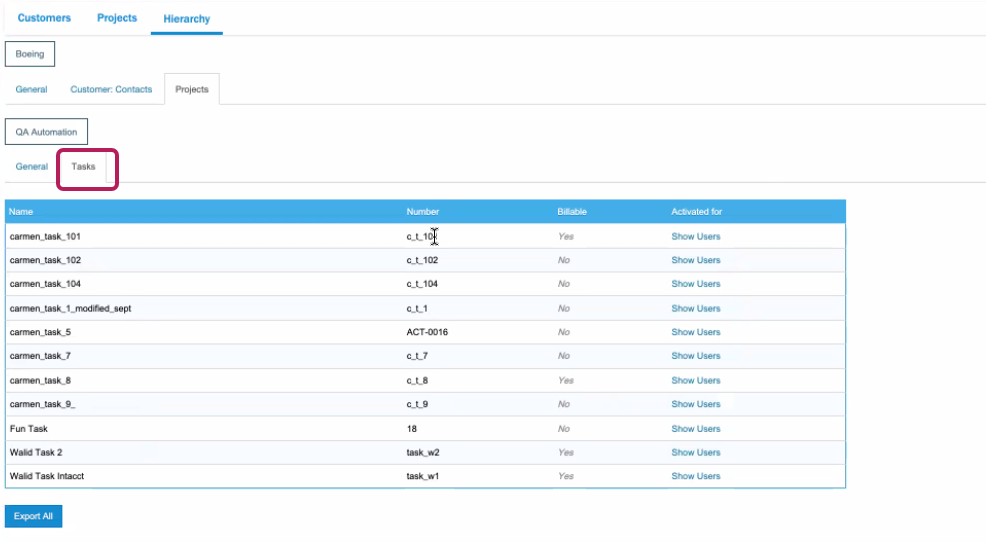Open the Customers top tab

tap(44, 18)
